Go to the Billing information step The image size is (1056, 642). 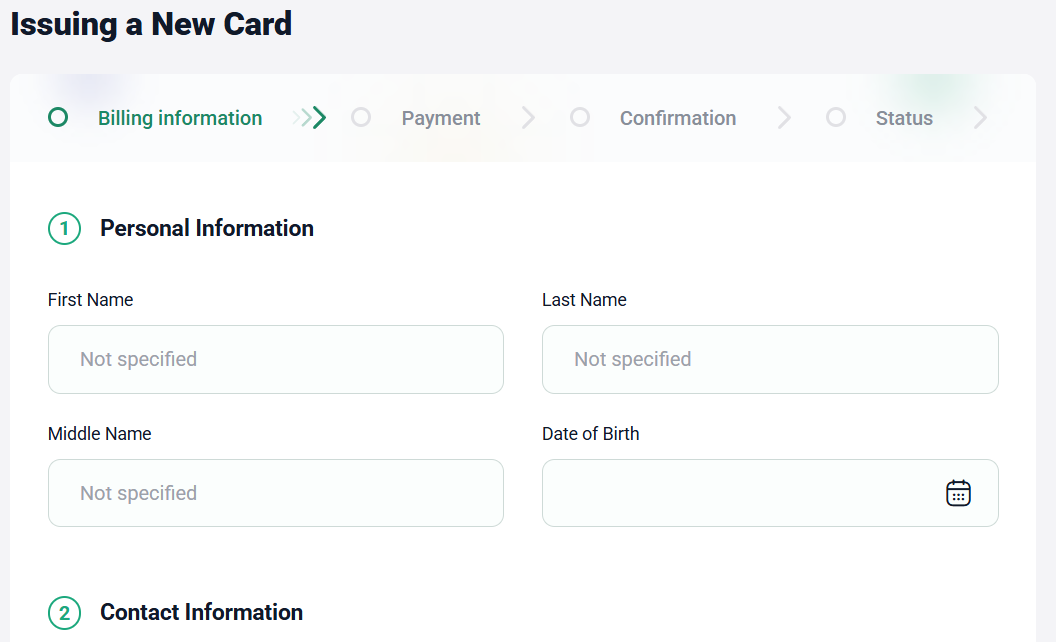coord(180,118)
